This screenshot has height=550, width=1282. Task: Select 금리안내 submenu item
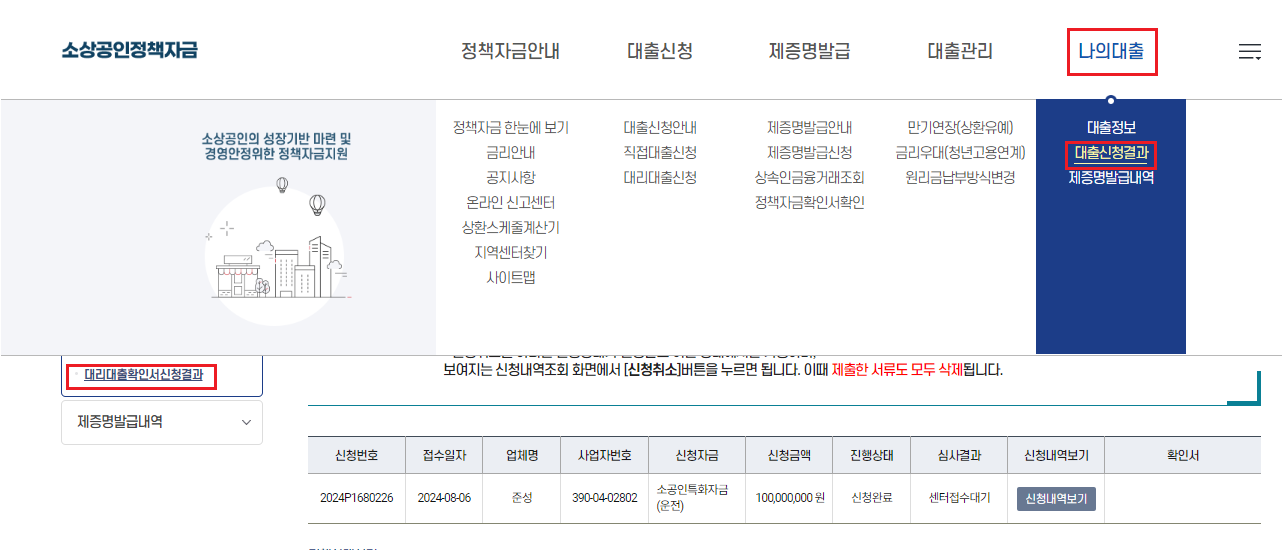pyautogui.click(x=511, y=153)
